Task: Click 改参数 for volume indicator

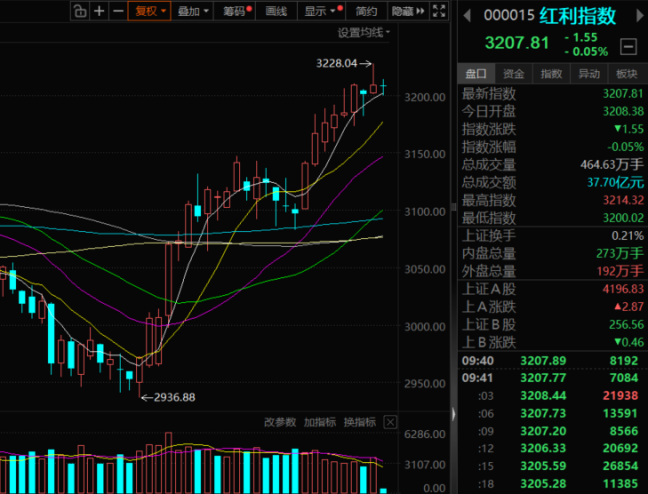Action: click(x=280, y=422)
